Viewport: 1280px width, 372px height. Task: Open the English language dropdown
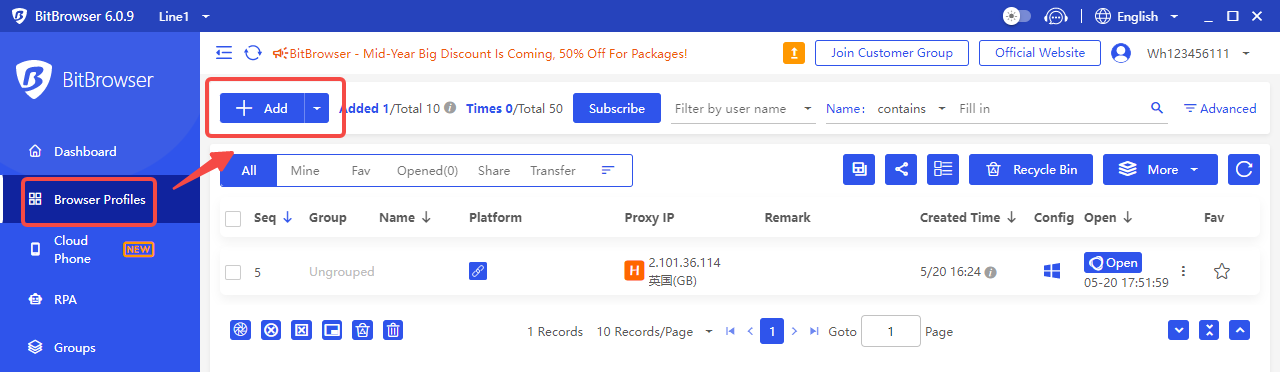coord(1137,16)
